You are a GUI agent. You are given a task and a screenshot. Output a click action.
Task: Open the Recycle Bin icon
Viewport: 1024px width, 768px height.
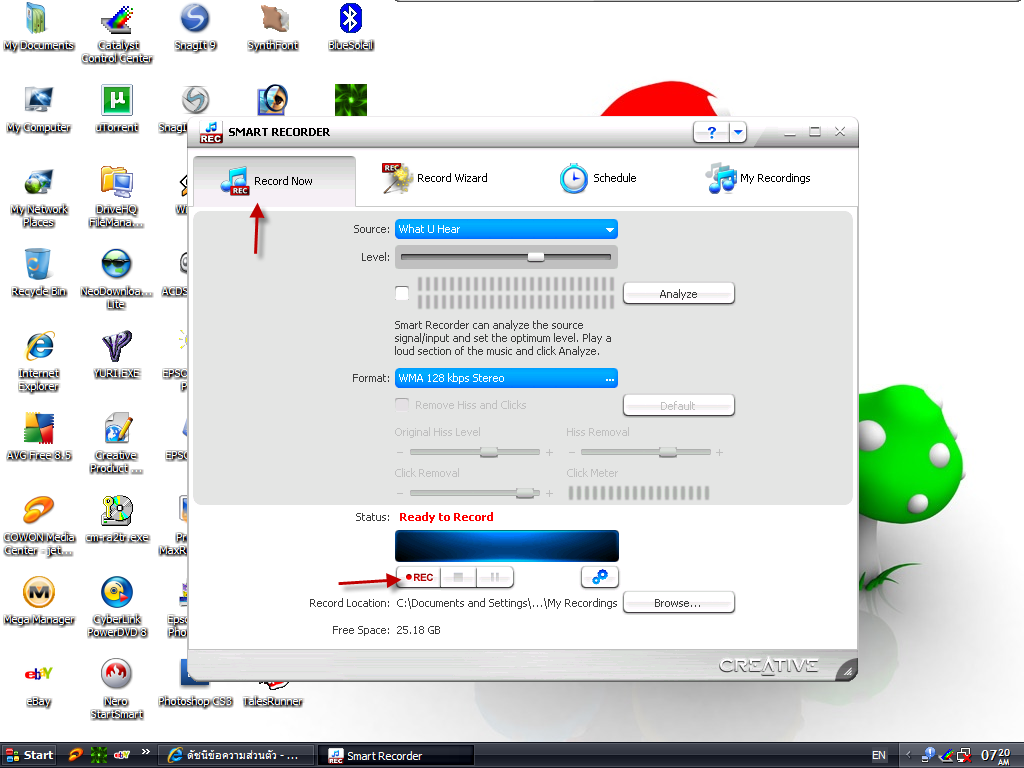38,273
